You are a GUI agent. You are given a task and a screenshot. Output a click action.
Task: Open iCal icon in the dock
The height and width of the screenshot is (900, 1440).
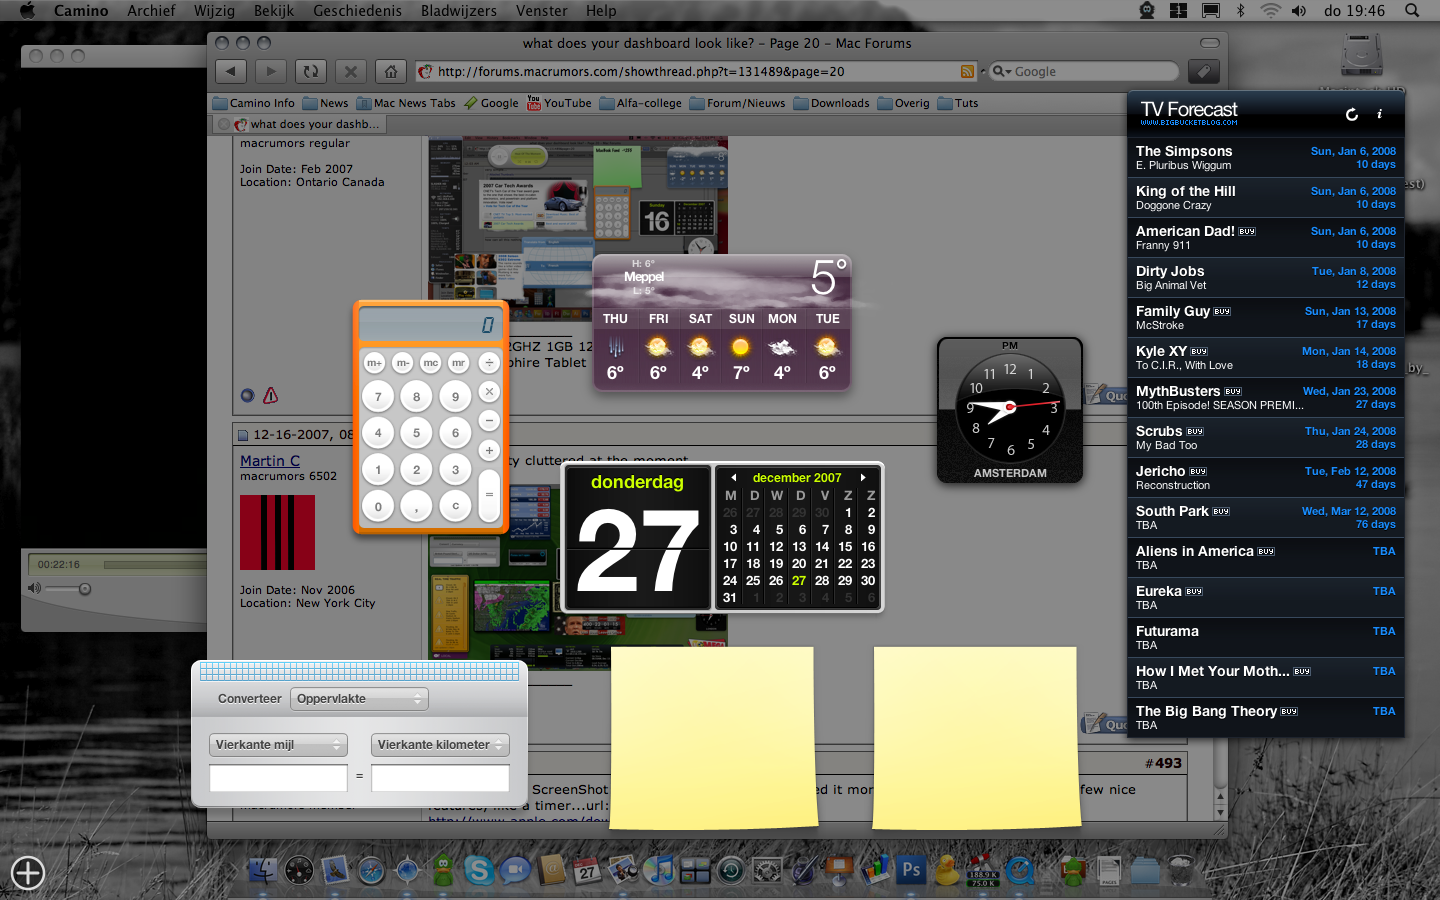tap(587, 870)
